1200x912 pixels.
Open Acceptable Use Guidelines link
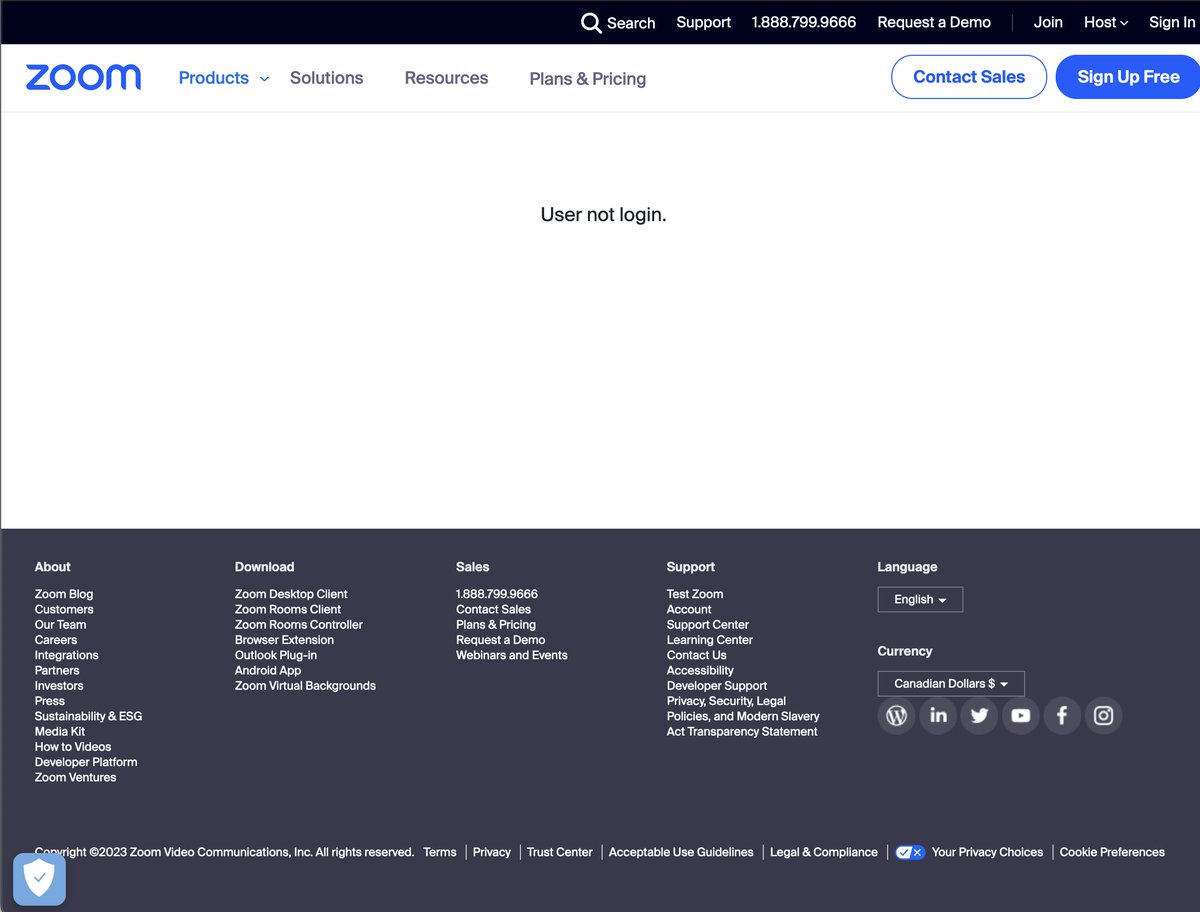tap(681, 852)
